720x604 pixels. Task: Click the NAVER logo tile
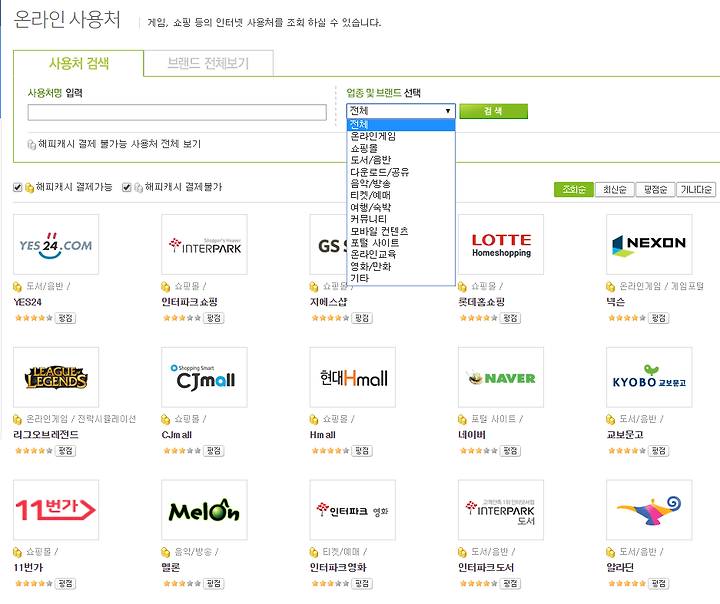[x=501, y=377]
